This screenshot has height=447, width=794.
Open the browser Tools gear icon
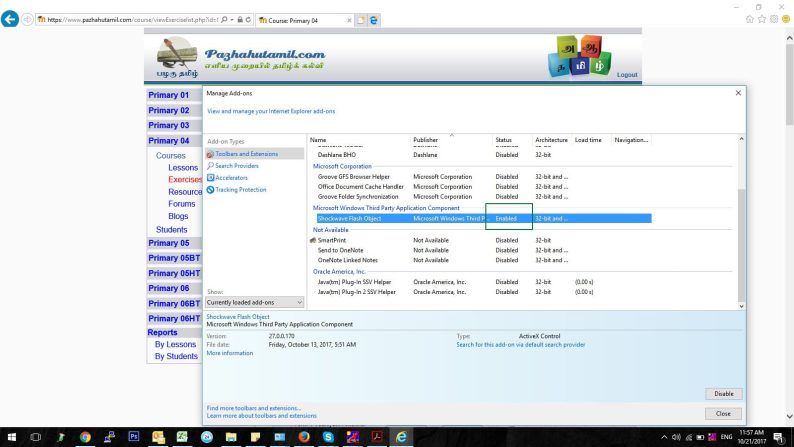pyautogui.click(x=774, y=19)
